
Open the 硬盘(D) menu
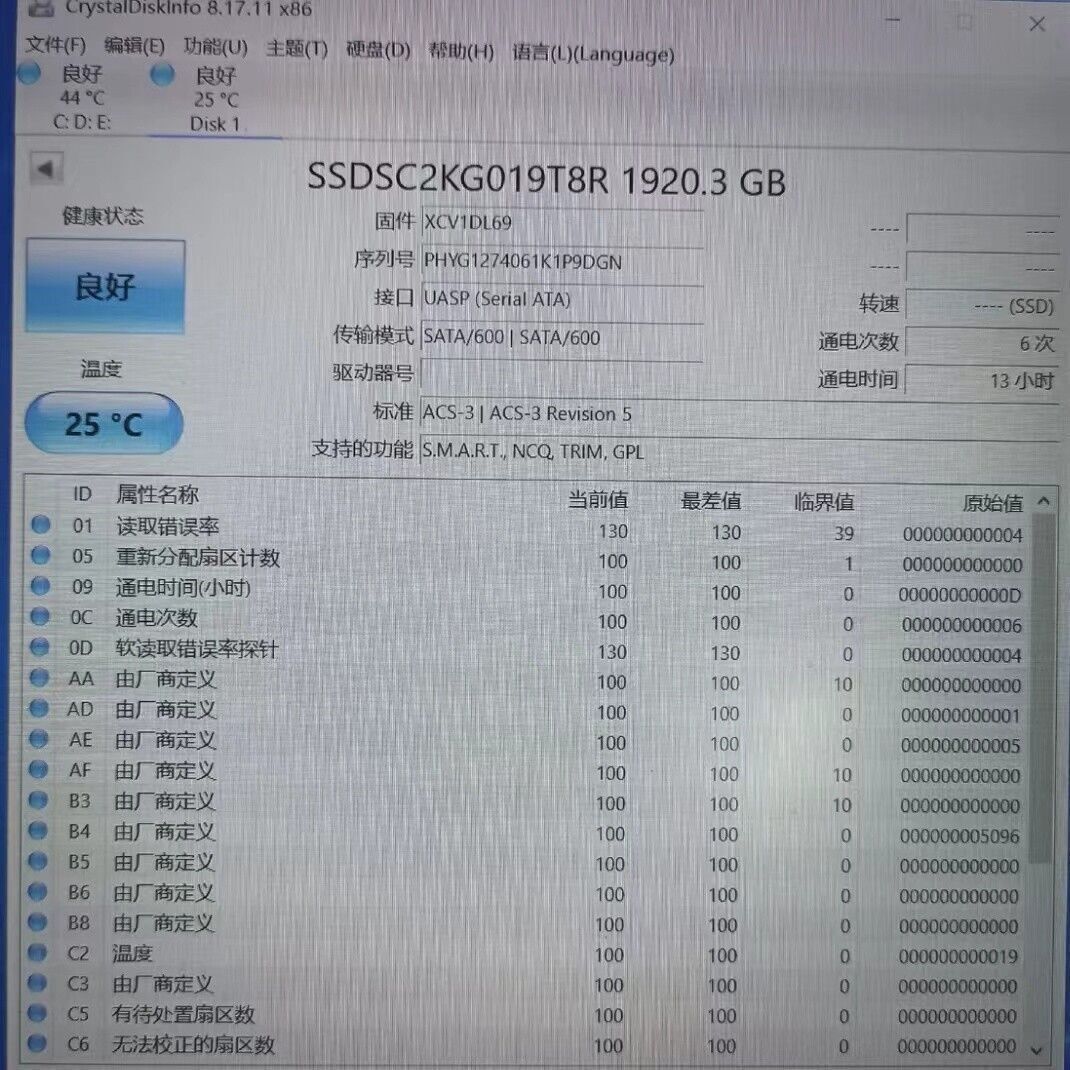tap(378, 50)
